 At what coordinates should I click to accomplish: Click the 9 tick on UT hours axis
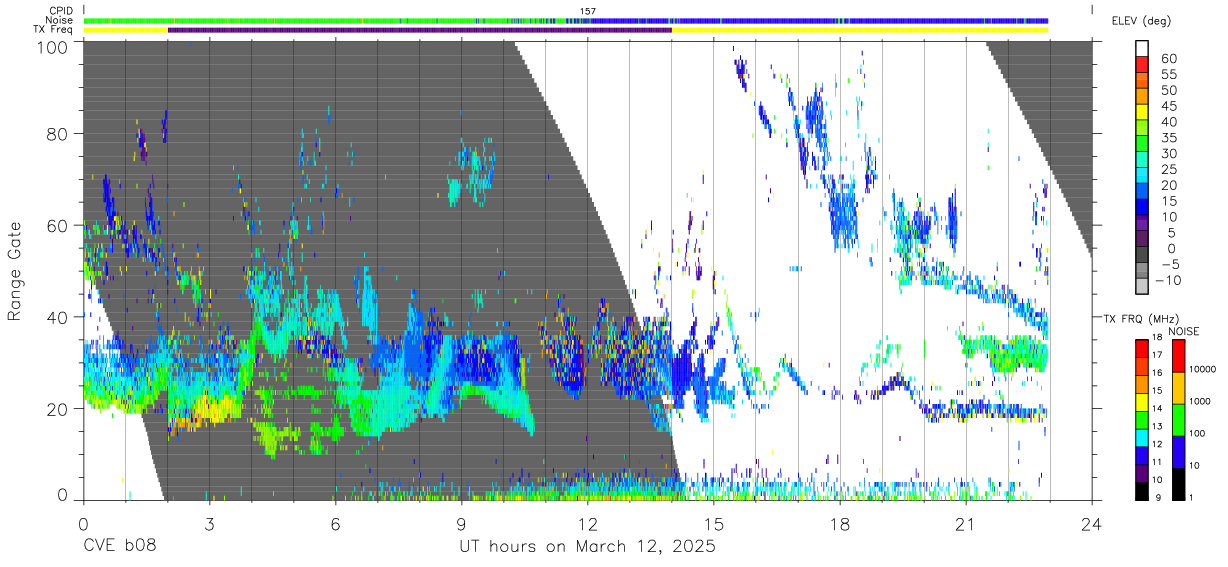pyautogui.click(x=461, y=524)
